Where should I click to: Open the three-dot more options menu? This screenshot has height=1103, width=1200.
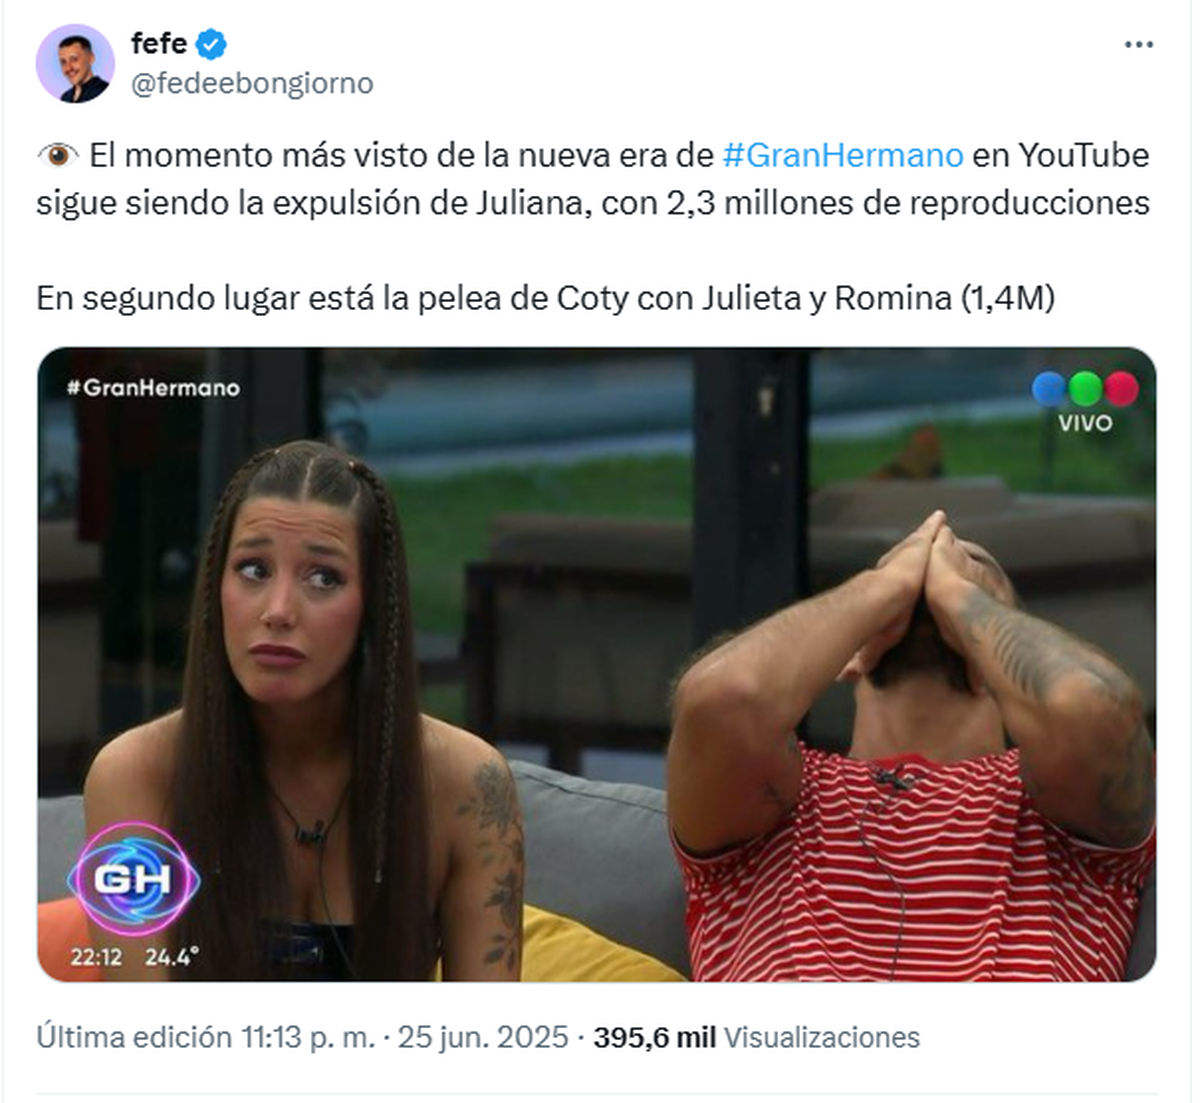click(x=1139, y=45)
